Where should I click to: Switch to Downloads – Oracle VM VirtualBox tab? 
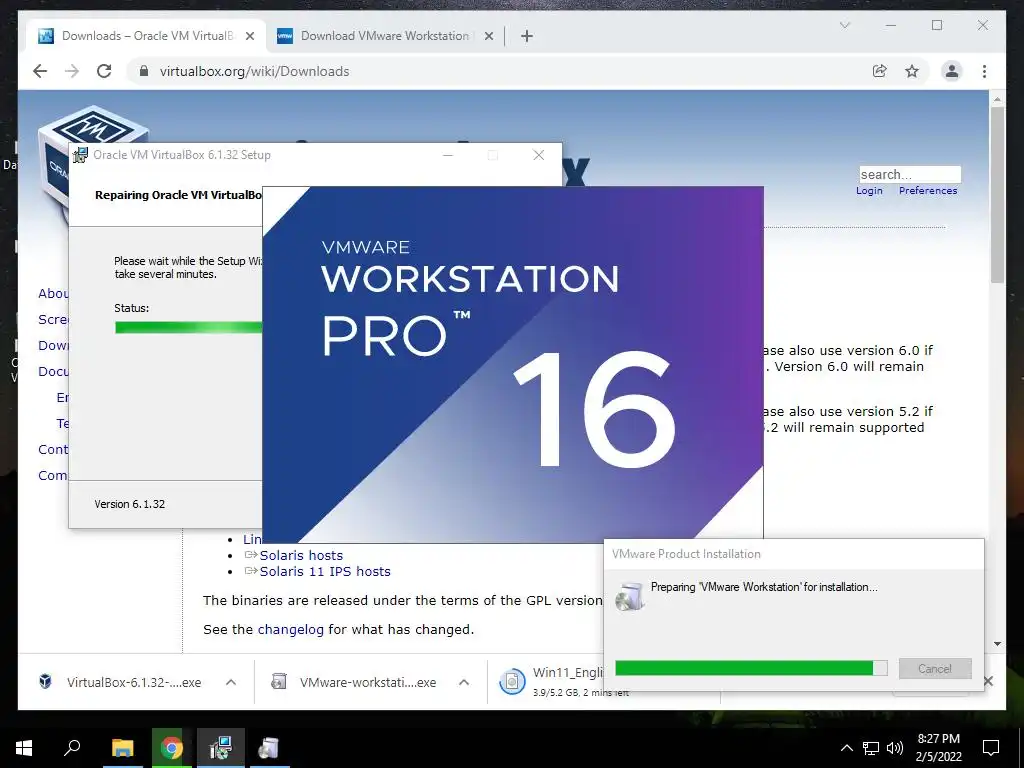click(x=146, y=36)
